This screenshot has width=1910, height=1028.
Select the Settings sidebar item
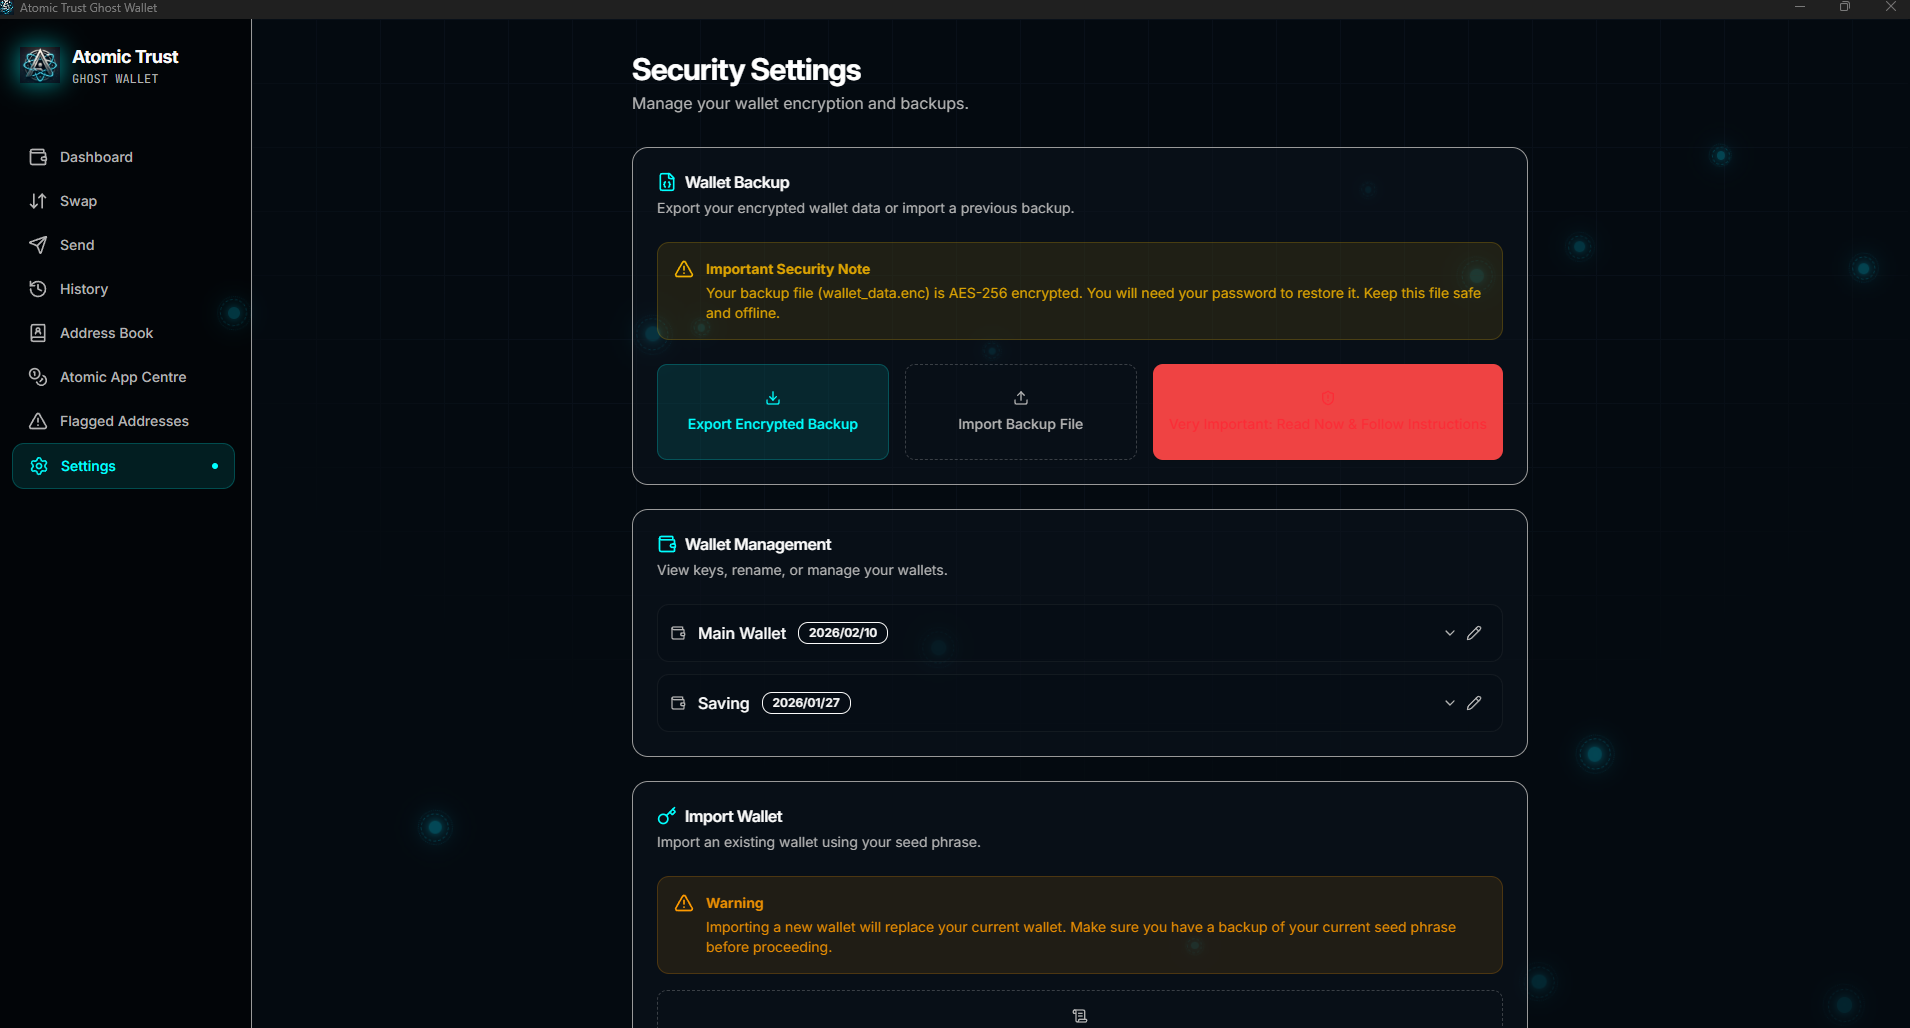(123, 466)
